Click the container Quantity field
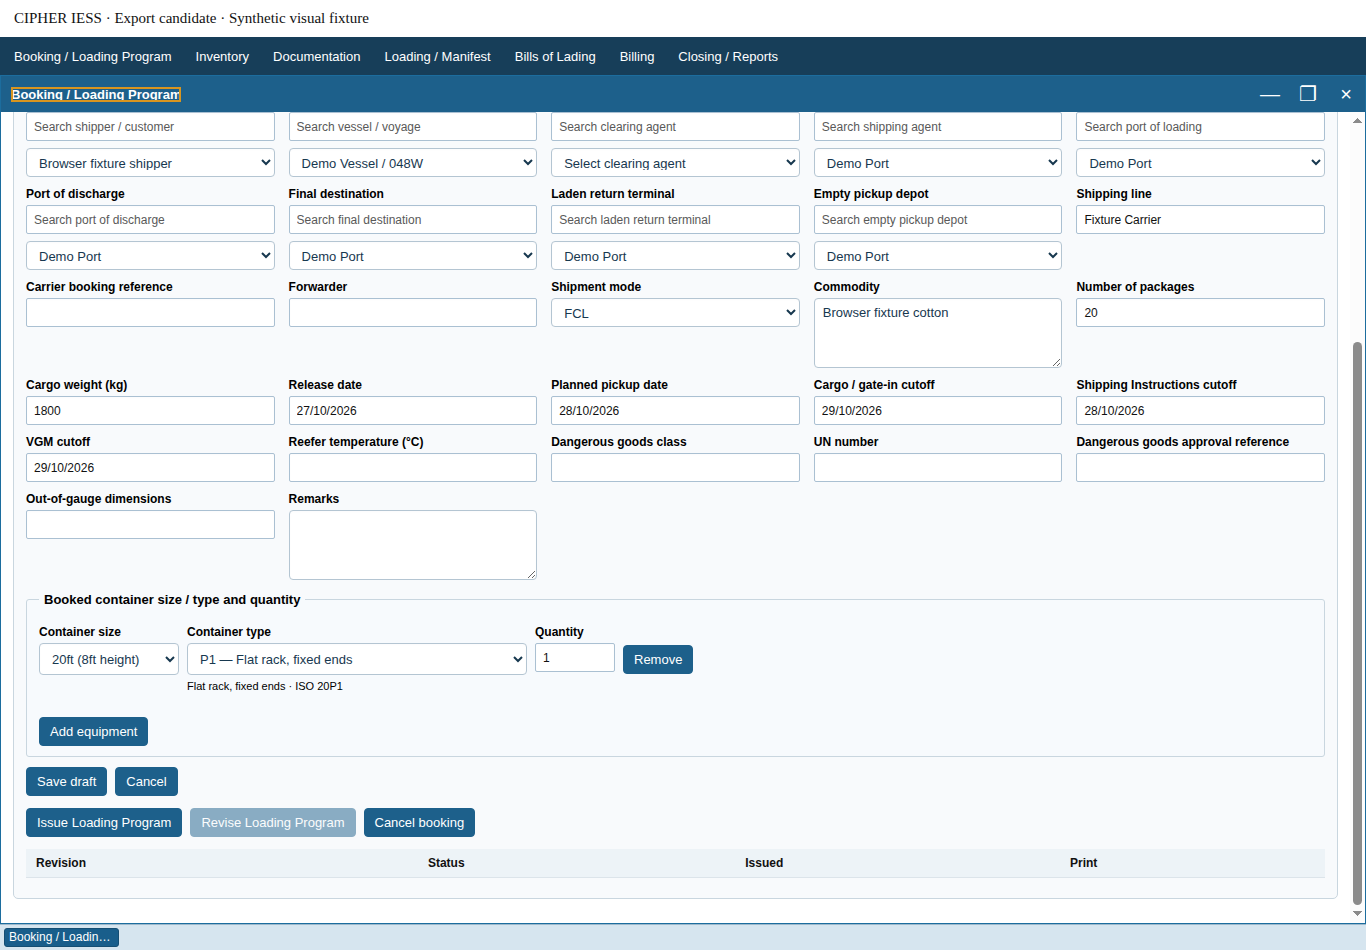This screenshot has height=950, width=1366. point(575,658)
